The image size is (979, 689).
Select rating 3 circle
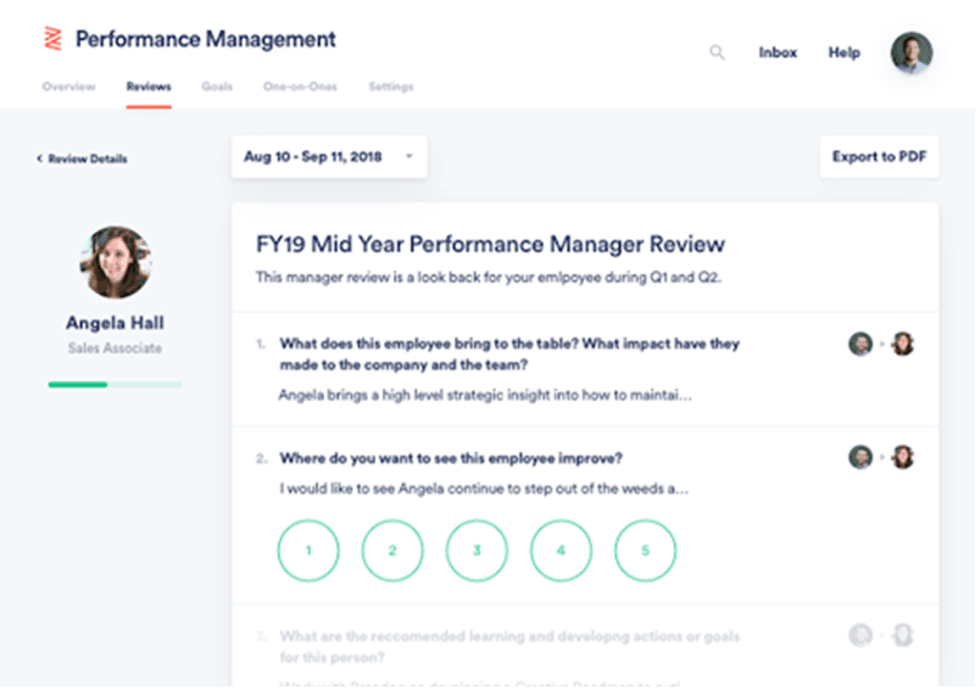coord(477,550)
